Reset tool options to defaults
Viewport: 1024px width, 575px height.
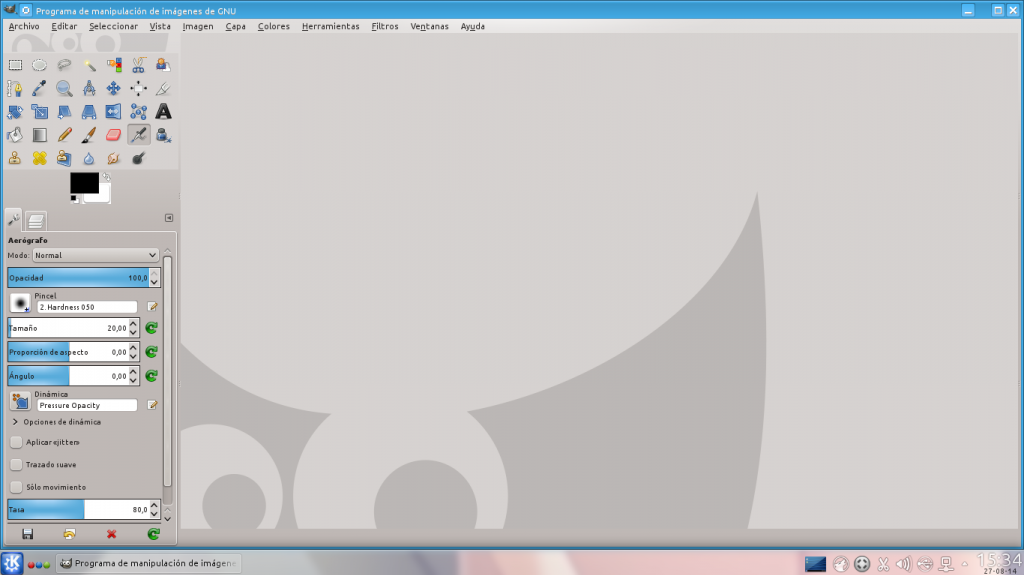[153, 534]
